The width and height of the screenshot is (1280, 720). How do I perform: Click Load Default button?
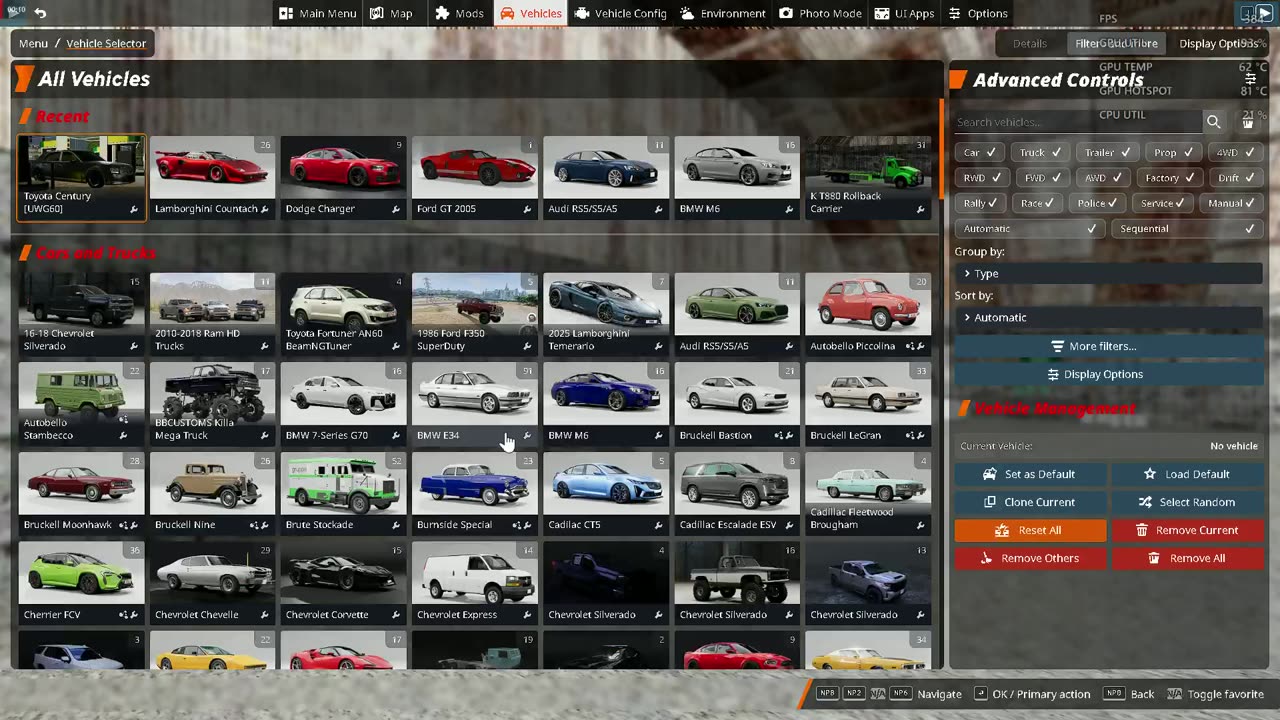1187,474
